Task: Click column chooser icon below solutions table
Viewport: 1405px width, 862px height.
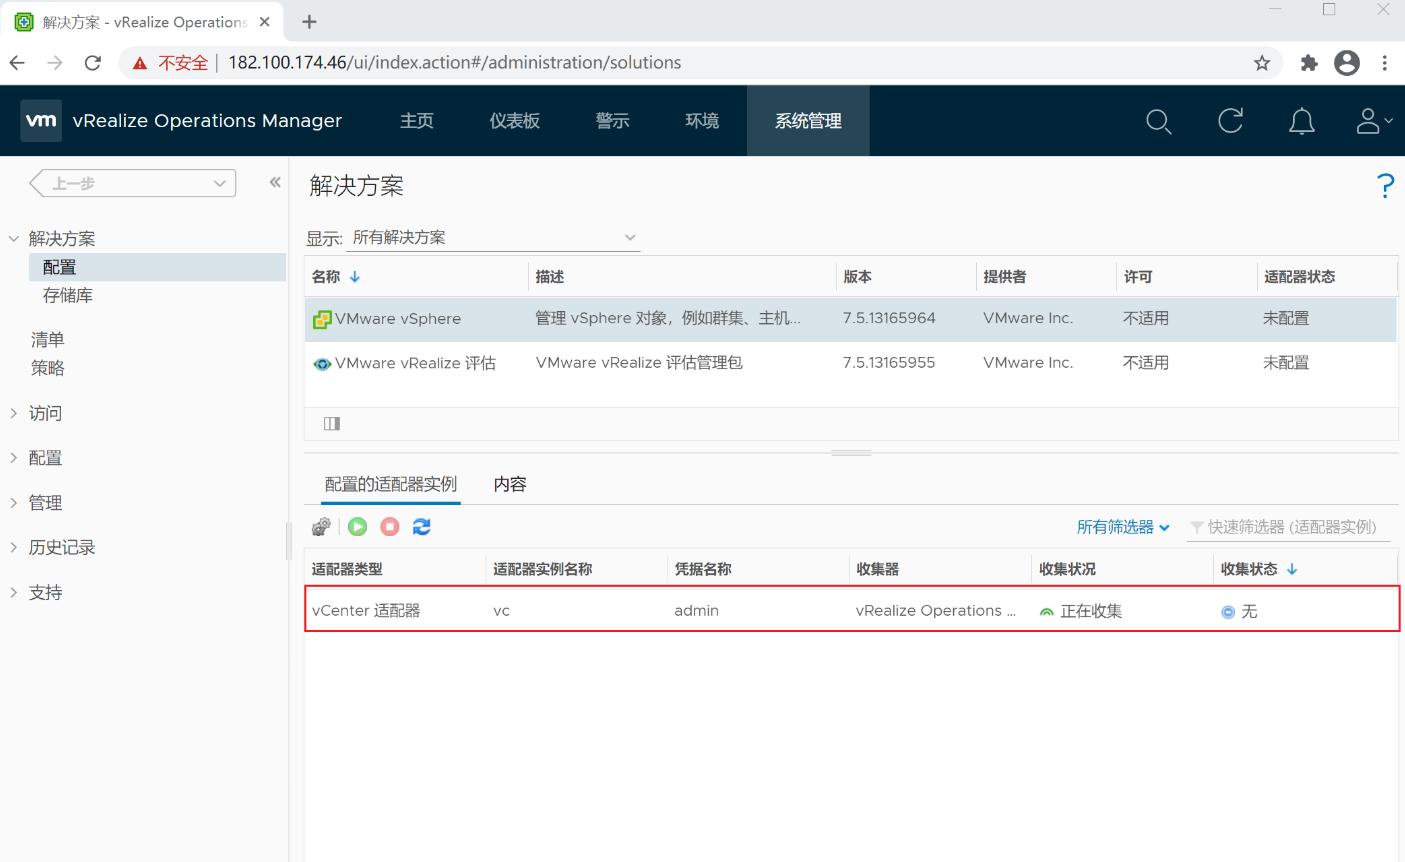Action: point(332,424)
